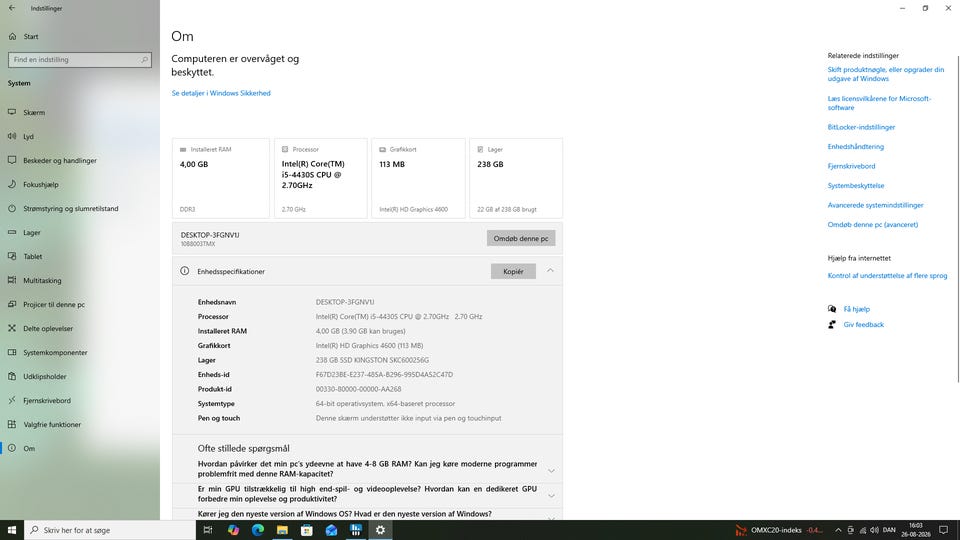960x540 pixels.
Task: Click the taskbar clock showing 16:03
Action: [915, 530]
